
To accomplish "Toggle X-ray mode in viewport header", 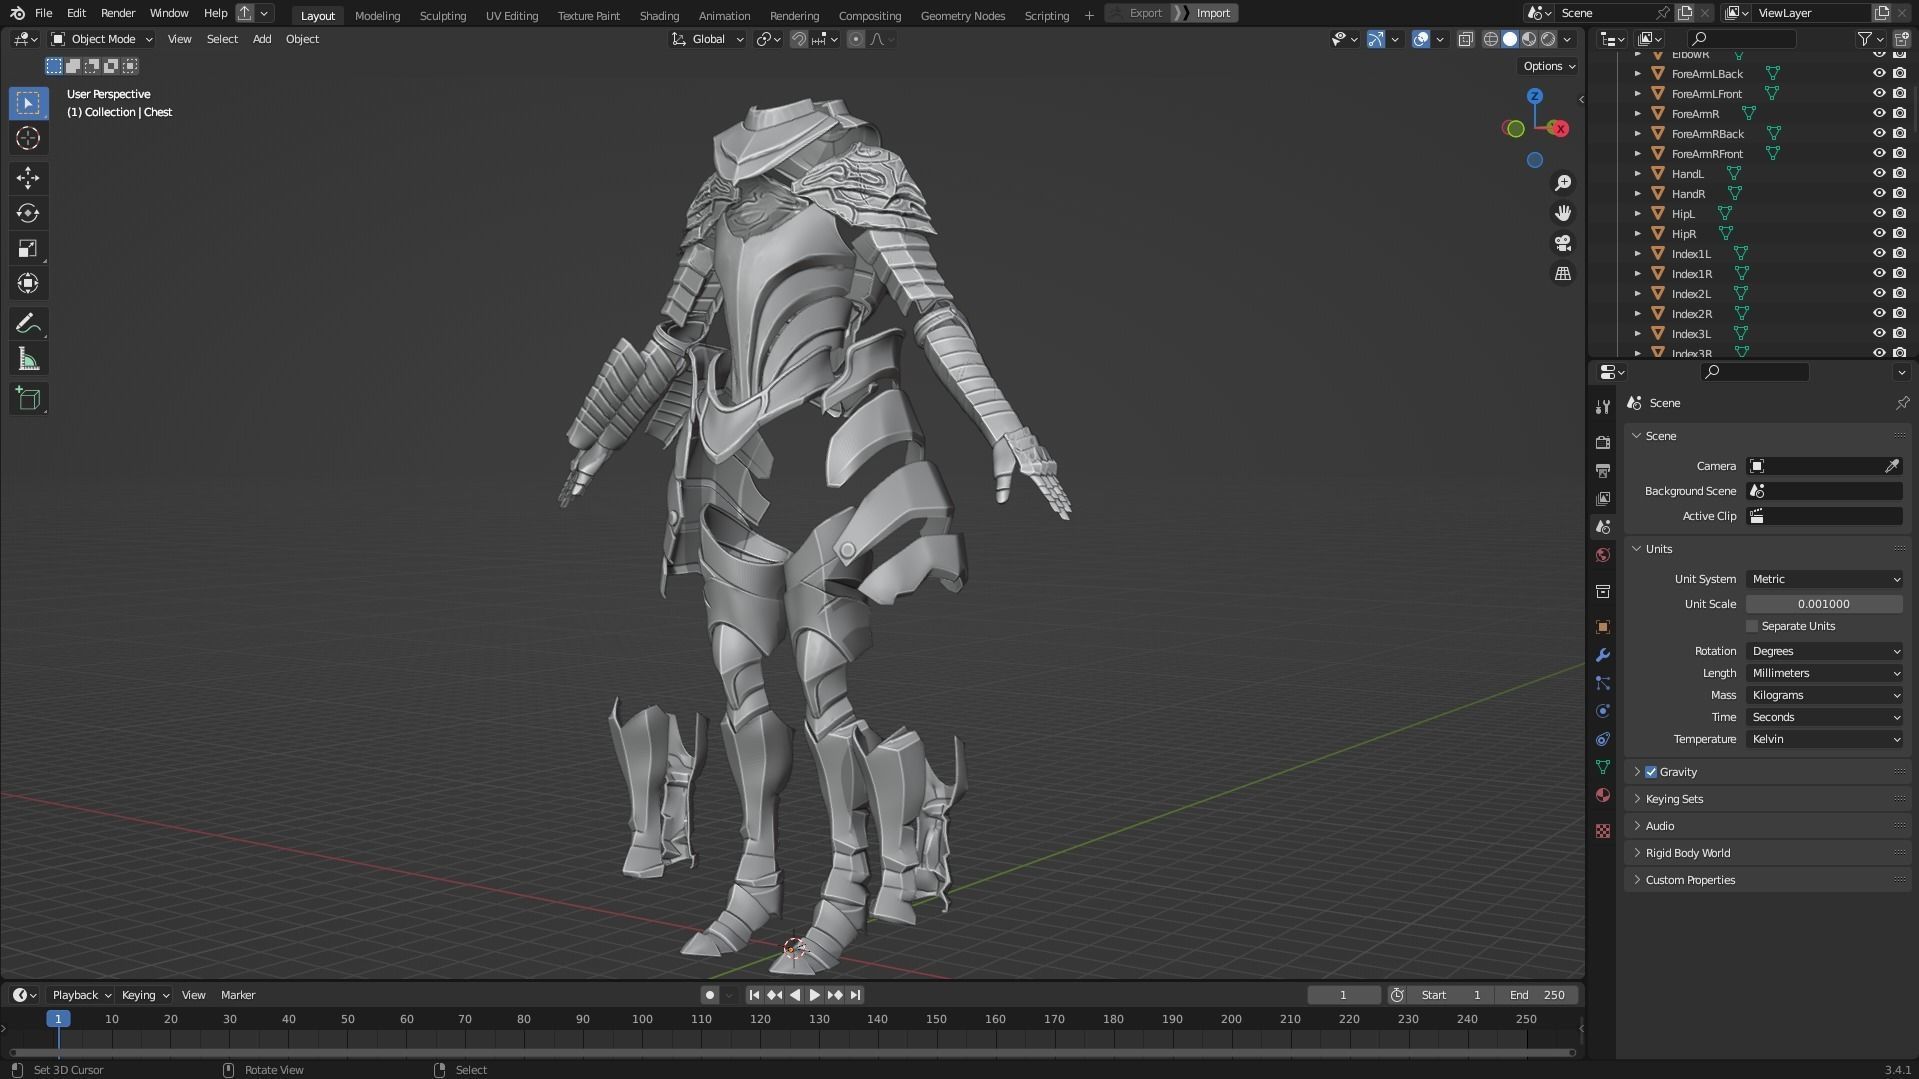I will pyautogui.click(x=1465, y=39).
